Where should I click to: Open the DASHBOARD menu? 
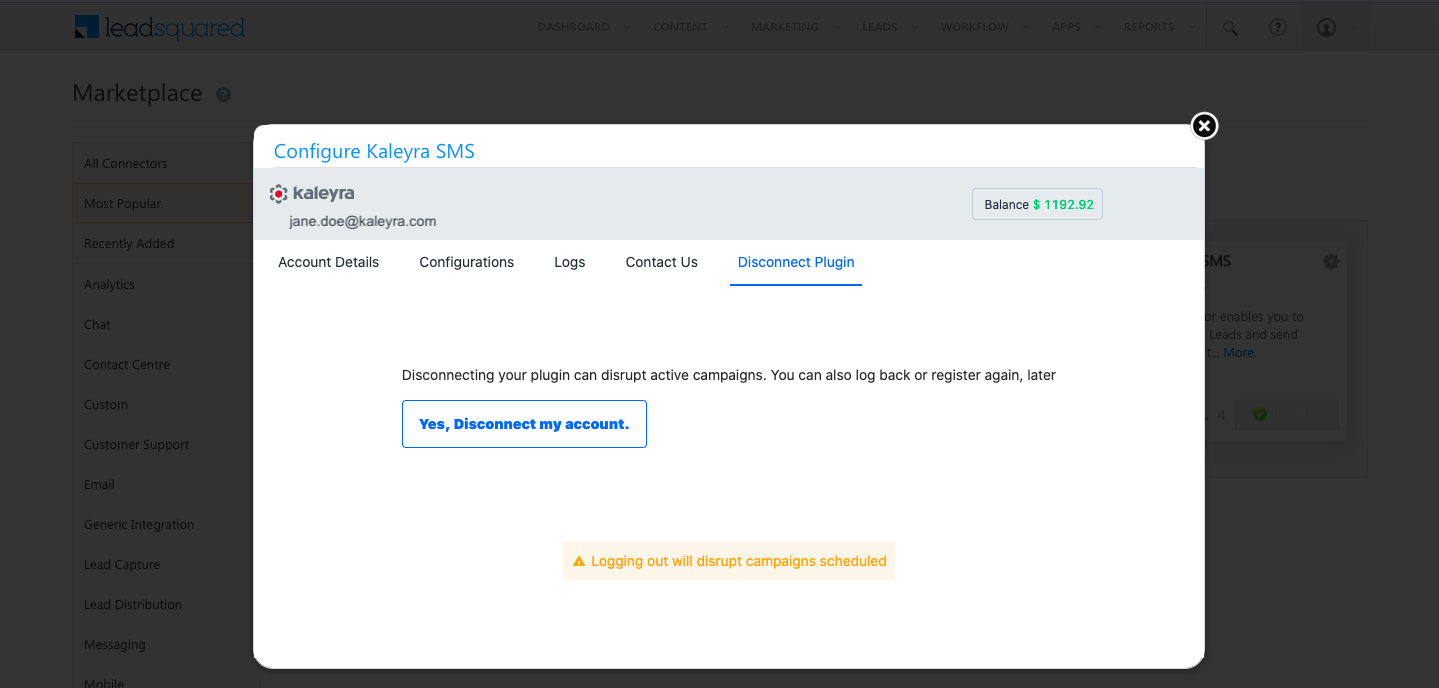(x=573, y=27)
